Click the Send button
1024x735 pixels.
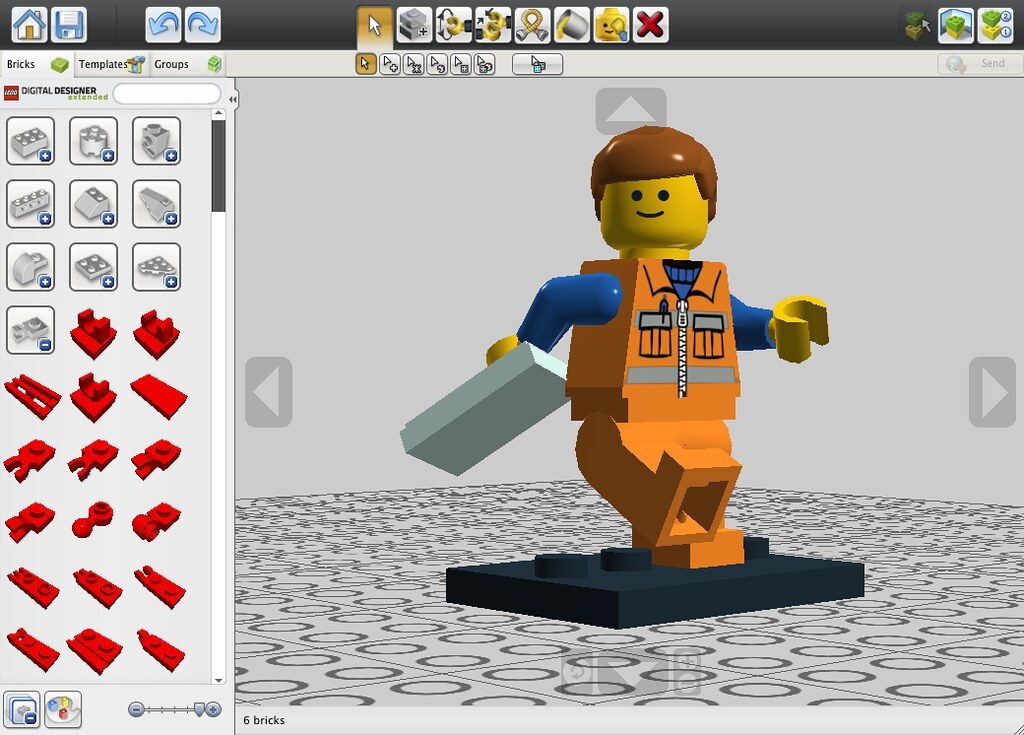[x=980, y=63]
